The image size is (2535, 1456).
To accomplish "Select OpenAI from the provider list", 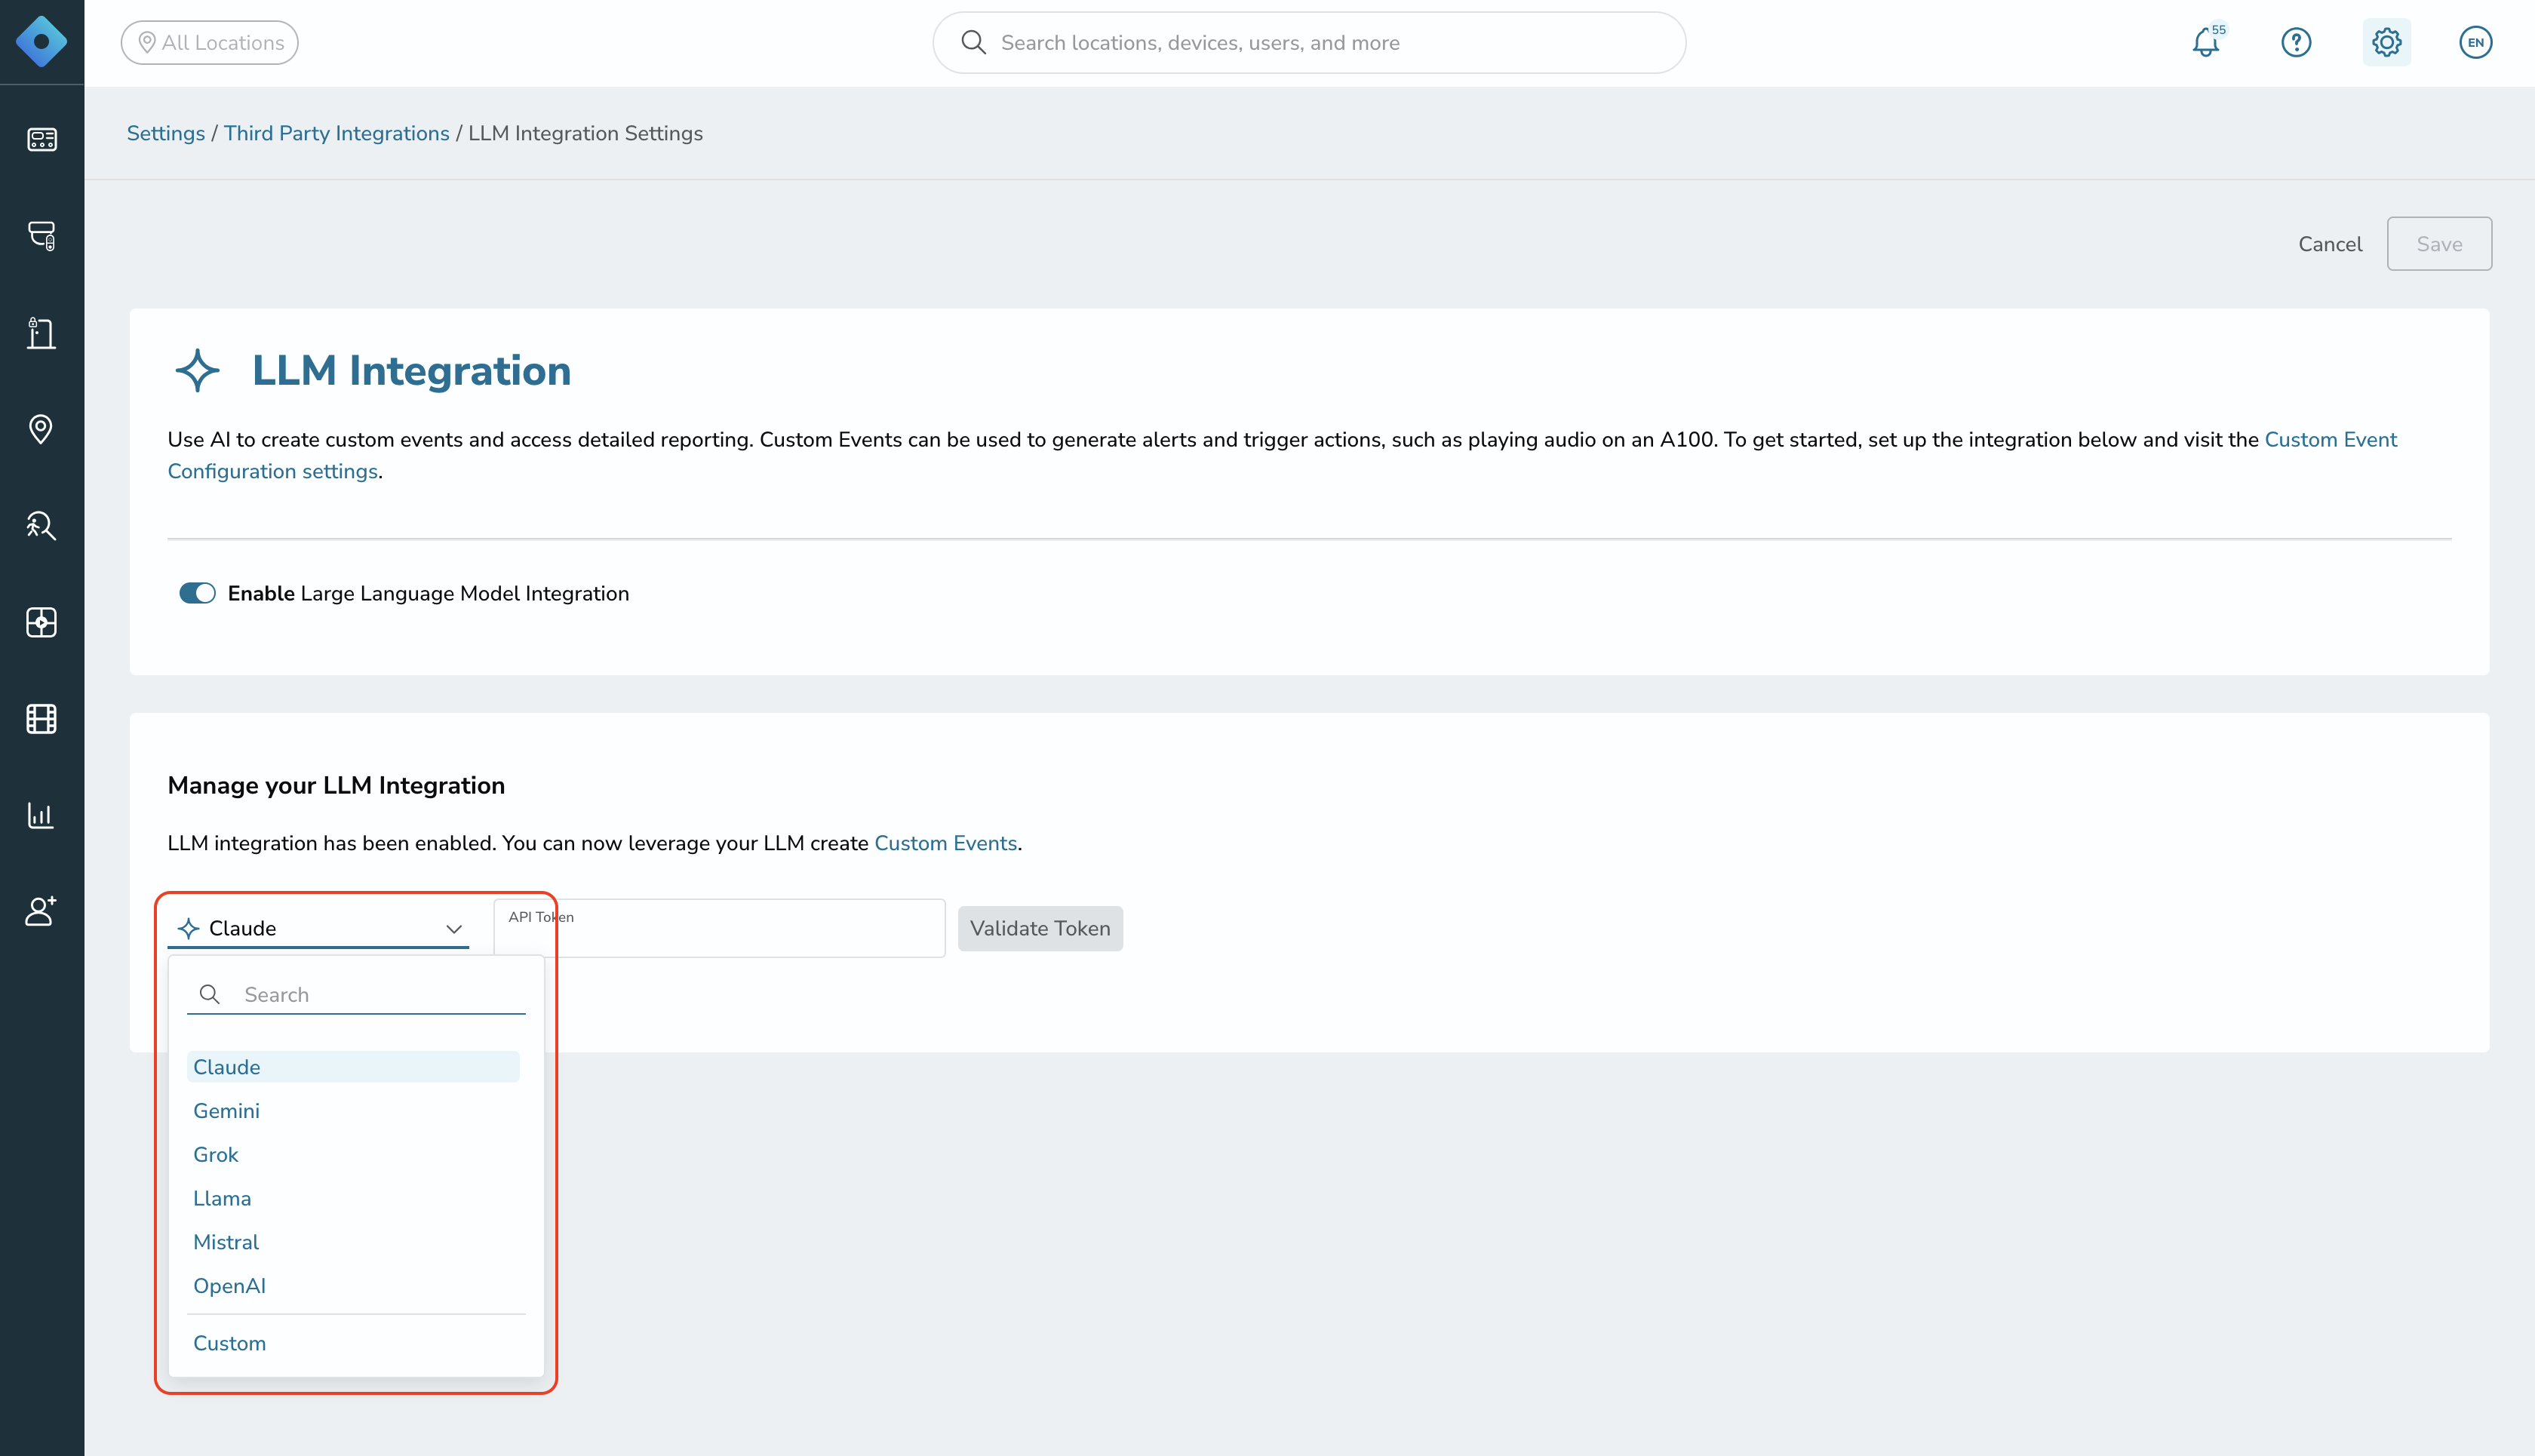I will [229, 1285].
